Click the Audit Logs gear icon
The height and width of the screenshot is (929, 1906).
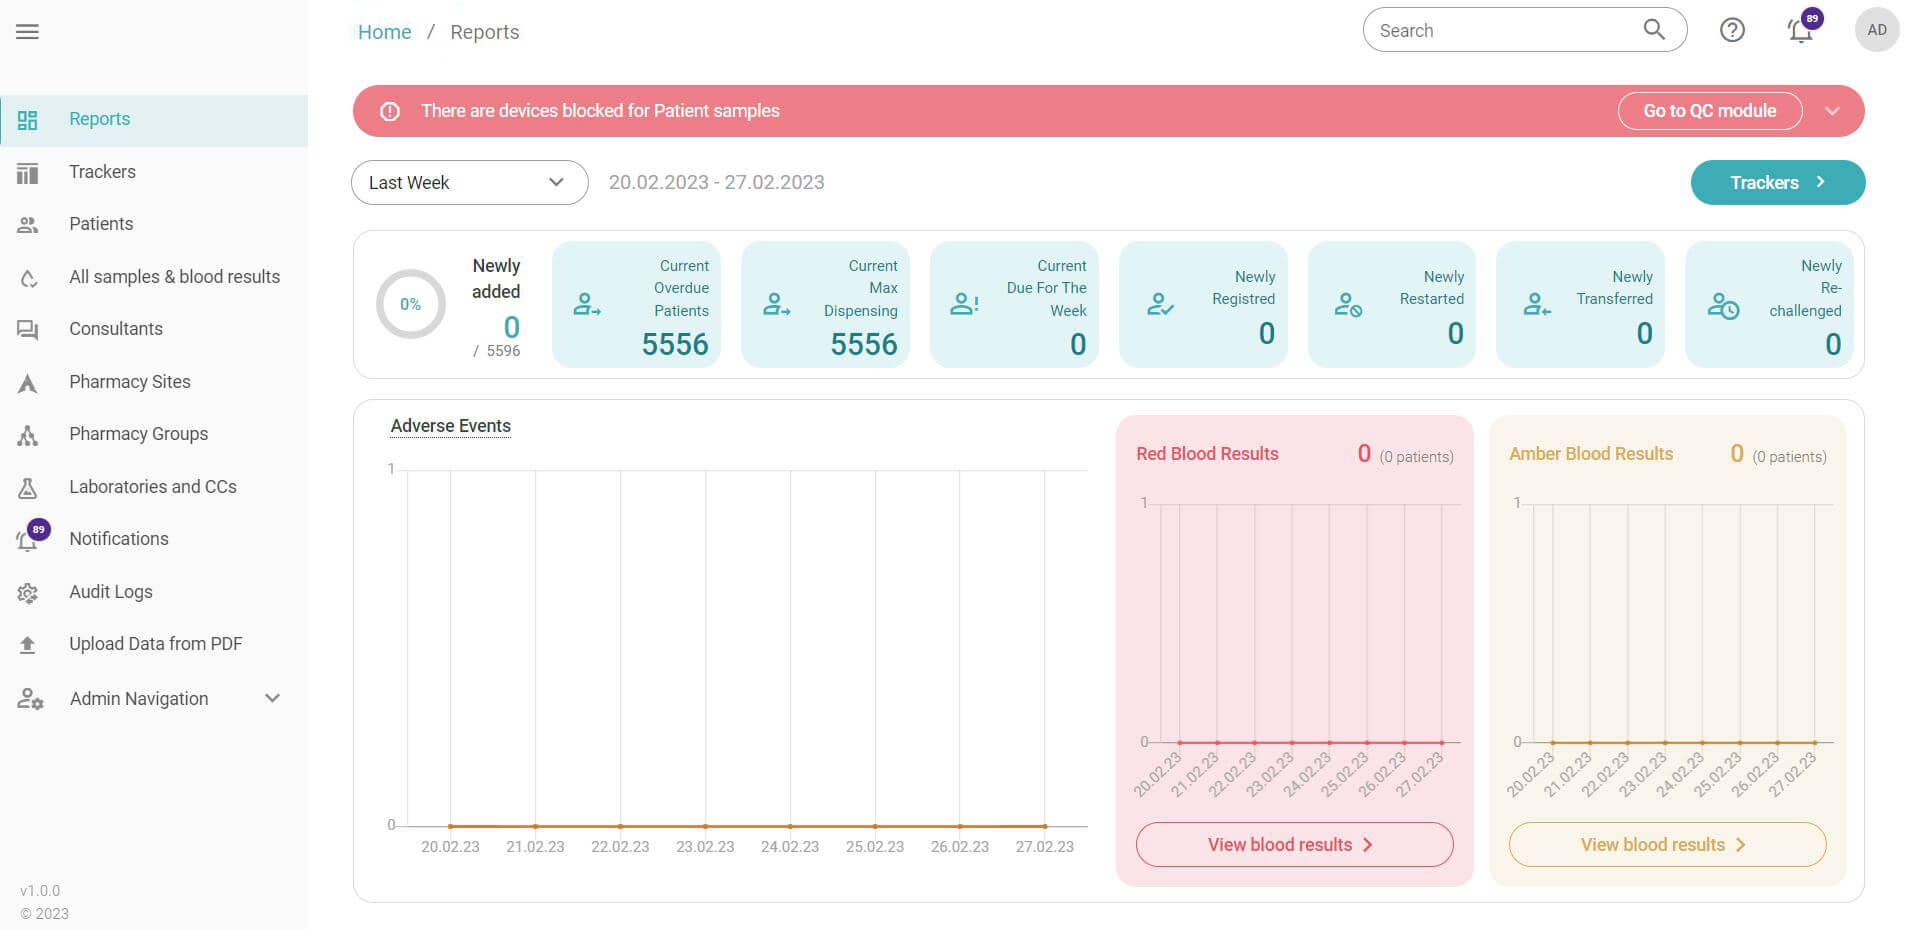28,593
